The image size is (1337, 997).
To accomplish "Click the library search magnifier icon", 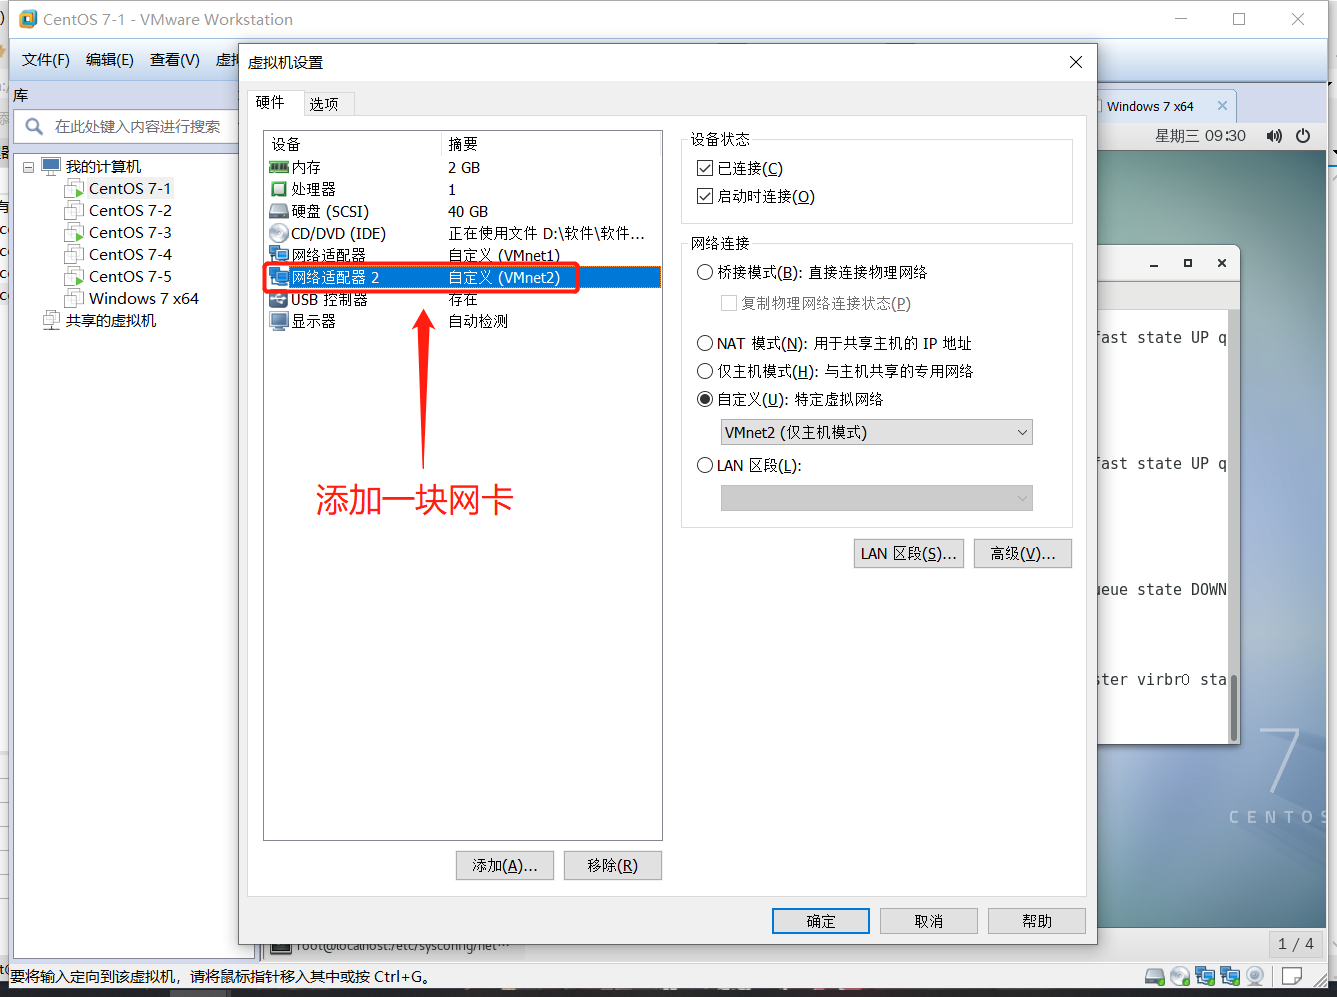I will (x=34, y=126).
